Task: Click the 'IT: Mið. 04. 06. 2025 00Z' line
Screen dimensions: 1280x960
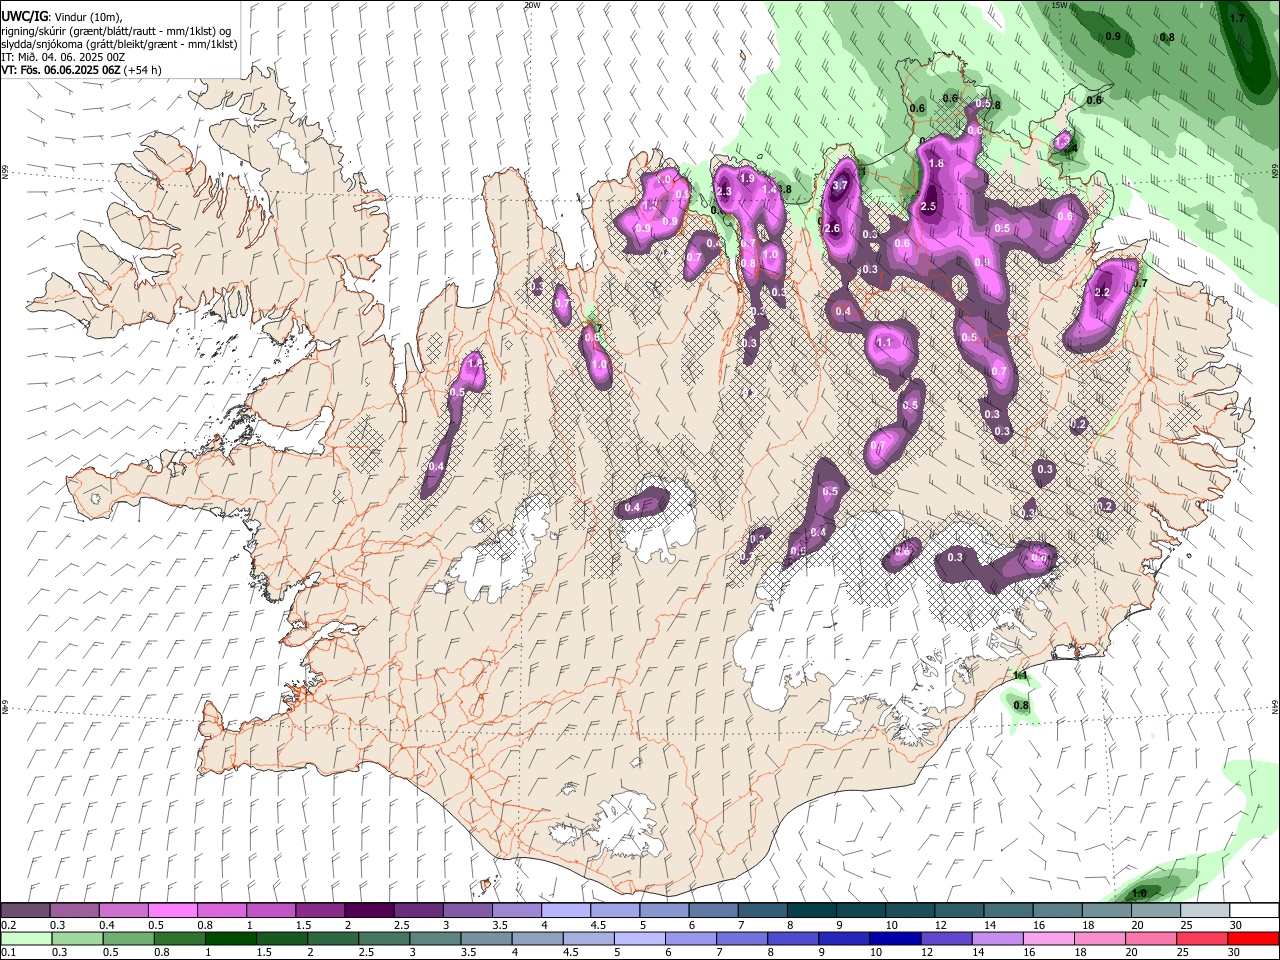Action: point(63,57)
